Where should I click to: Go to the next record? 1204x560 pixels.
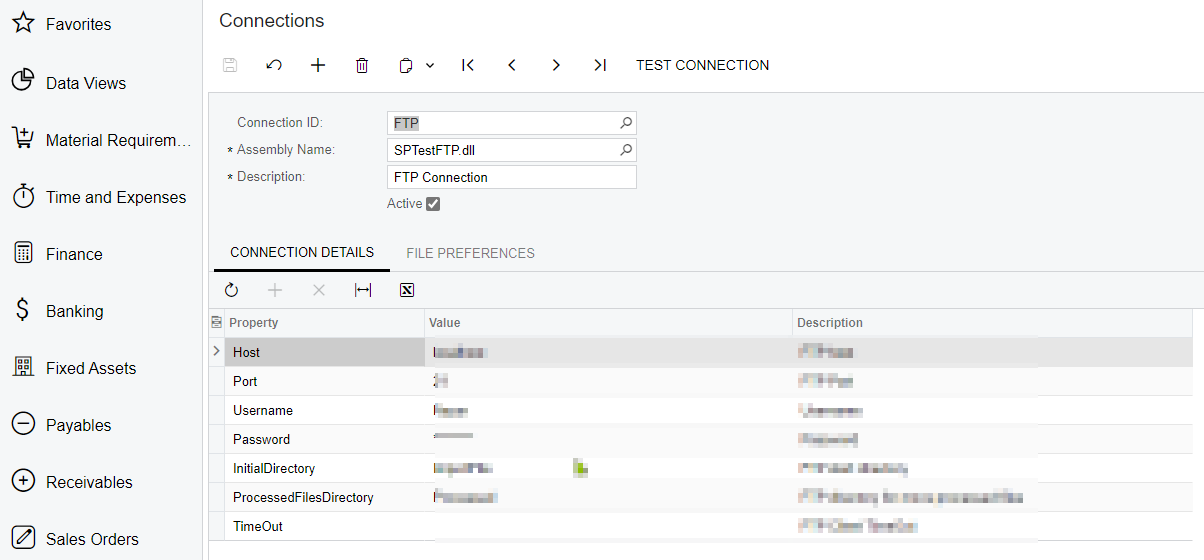[556, 65]
